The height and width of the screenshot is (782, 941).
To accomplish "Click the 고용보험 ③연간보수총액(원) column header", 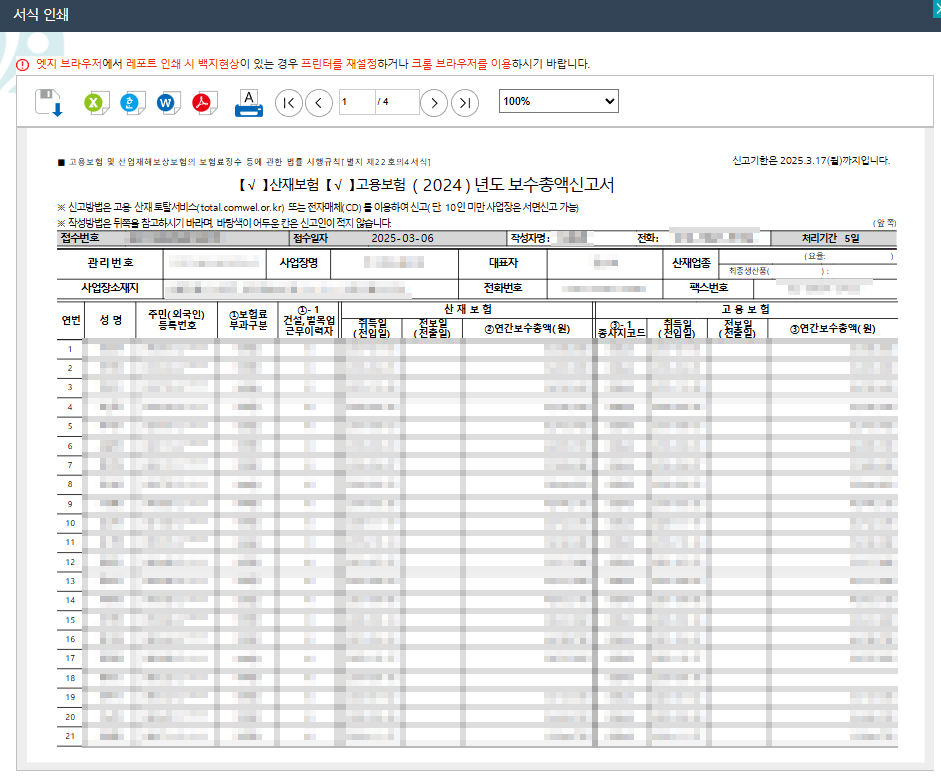I will pos(832,328).
